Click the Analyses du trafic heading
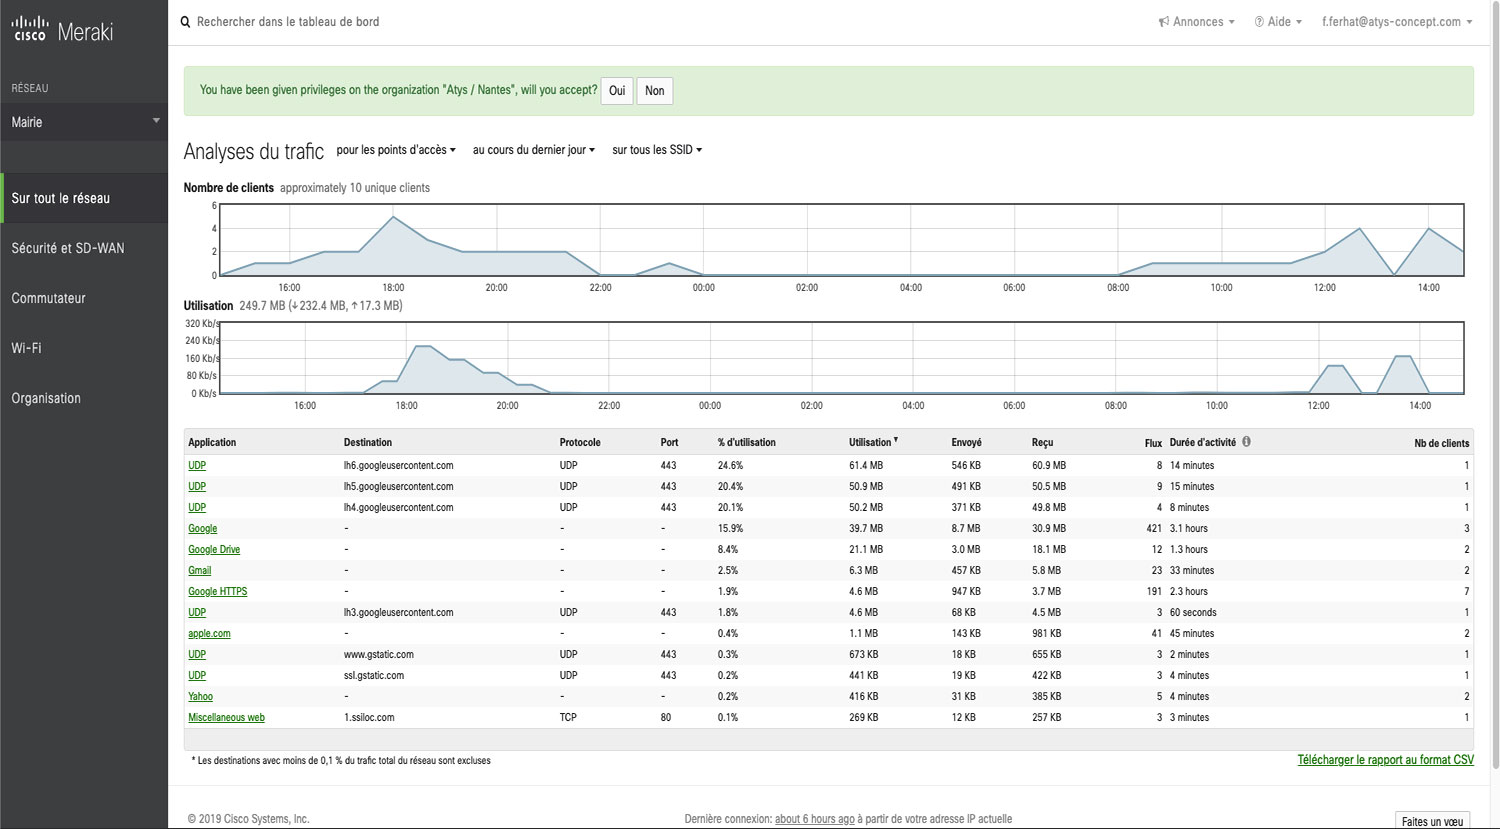 254,151
